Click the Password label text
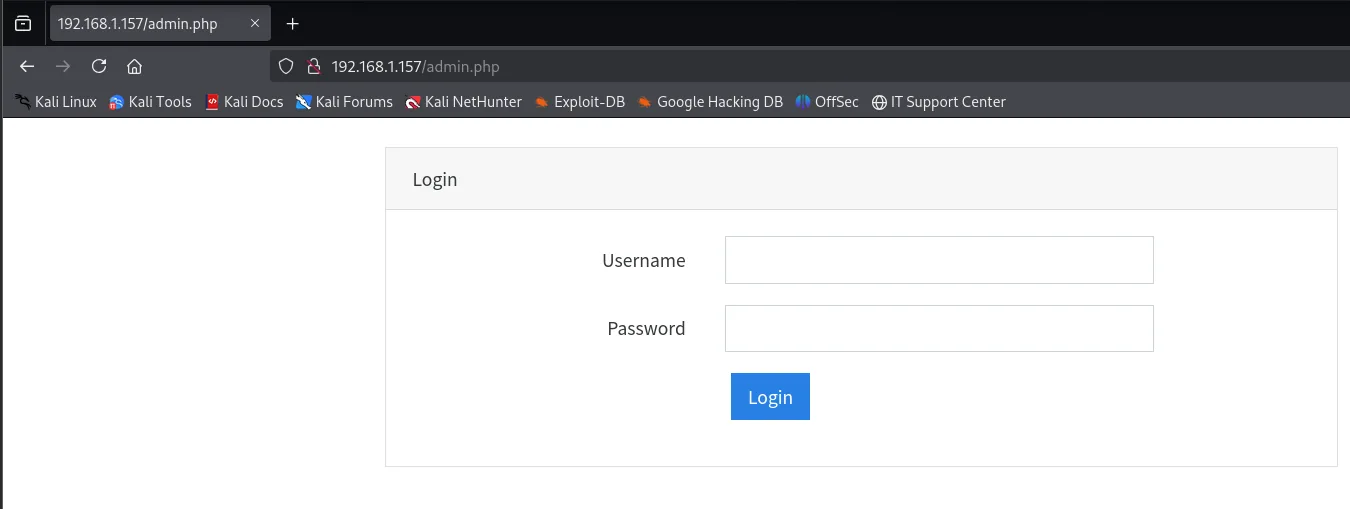Viewport: 1350px width, 509px height. tap(646, 328)
